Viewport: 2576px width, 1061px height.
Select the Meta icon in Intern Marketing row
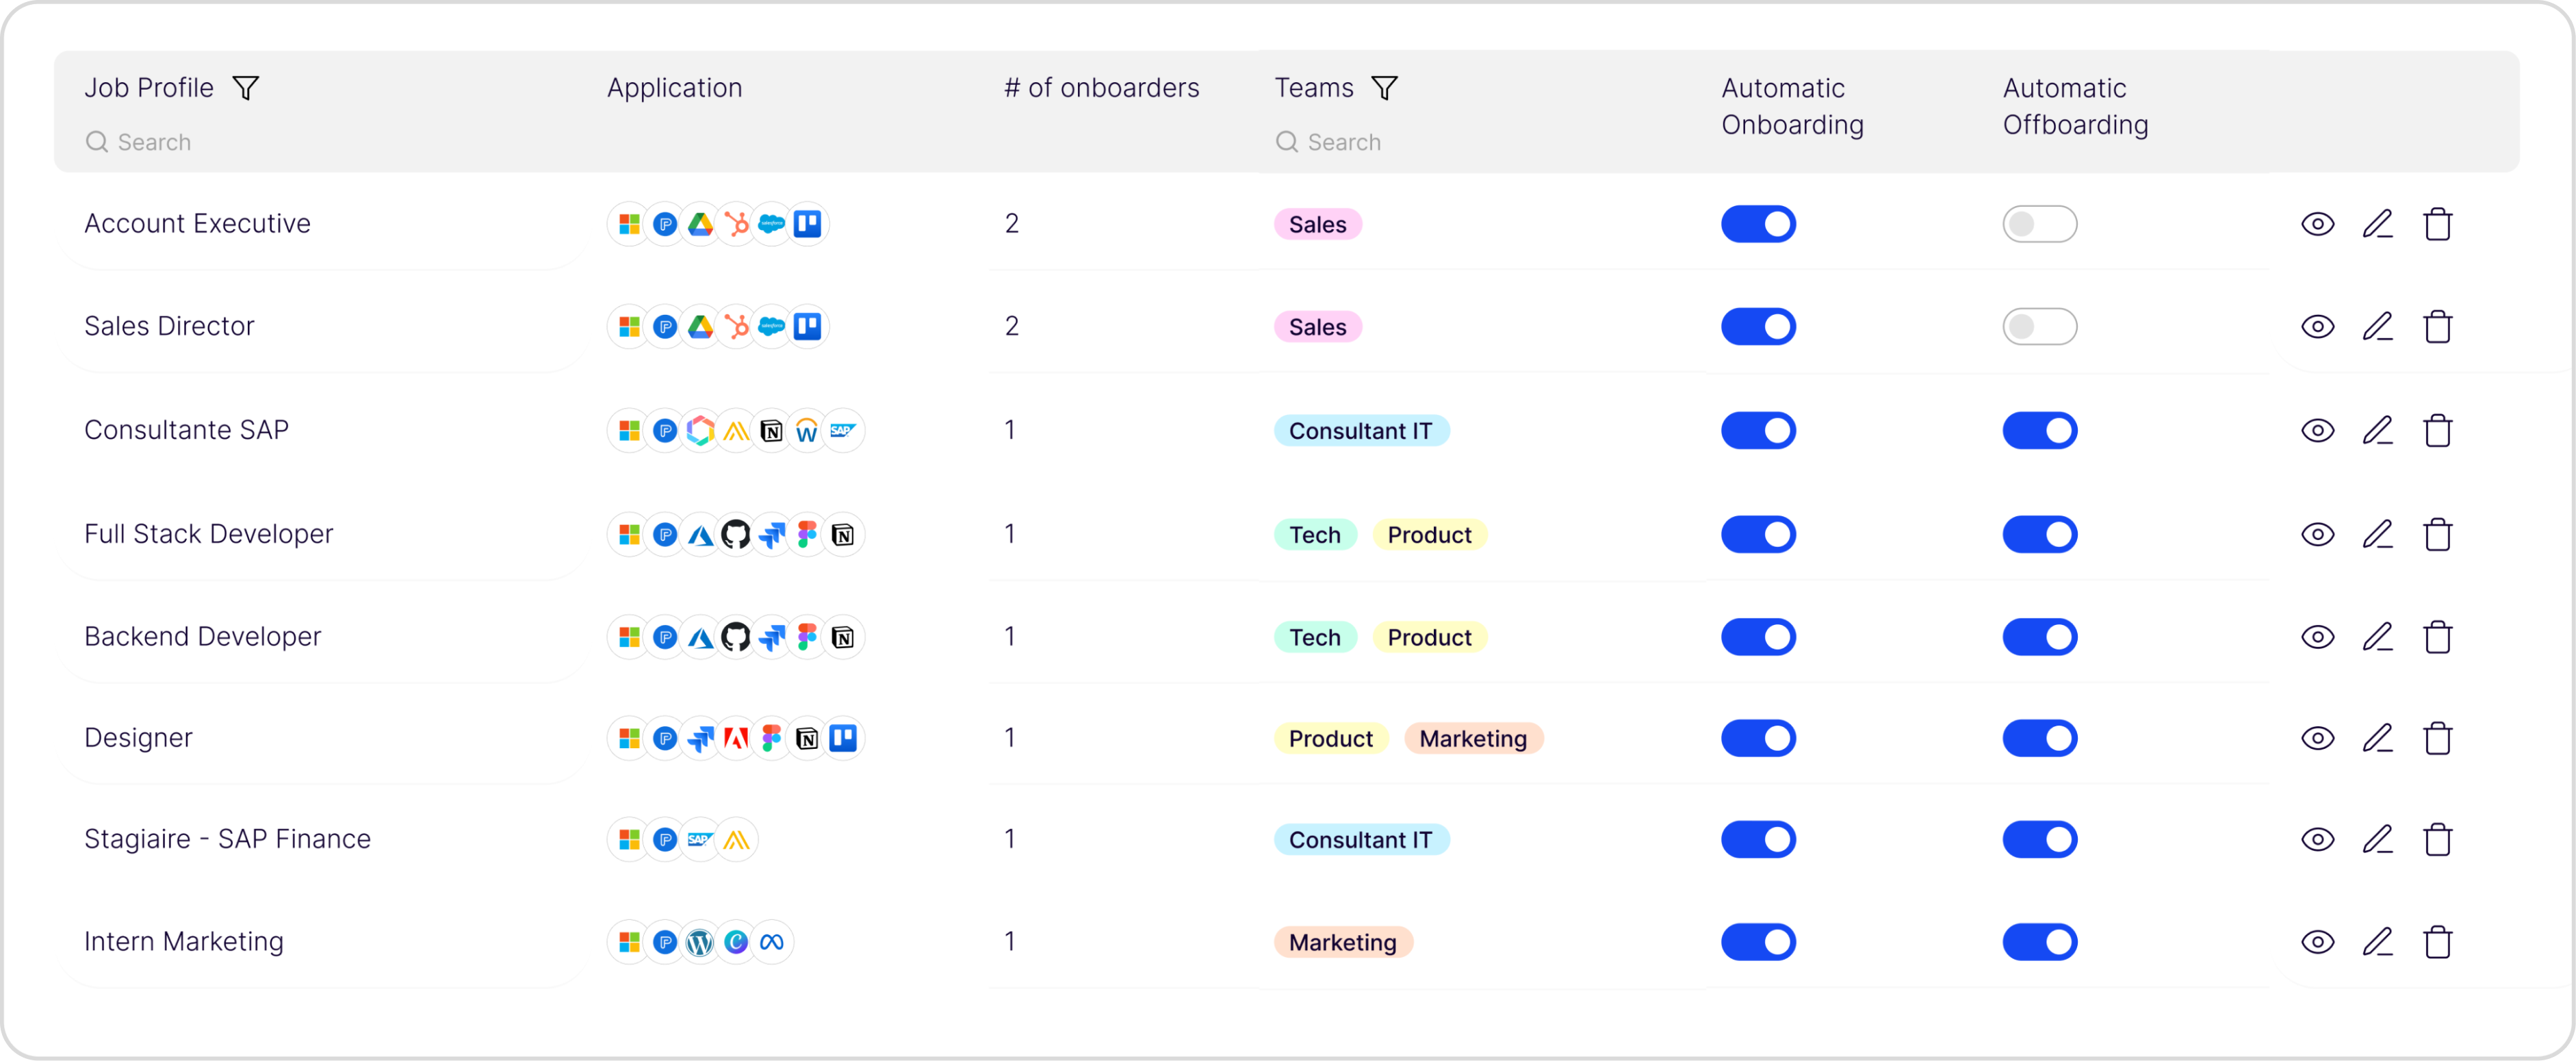(x=773, y=941)
